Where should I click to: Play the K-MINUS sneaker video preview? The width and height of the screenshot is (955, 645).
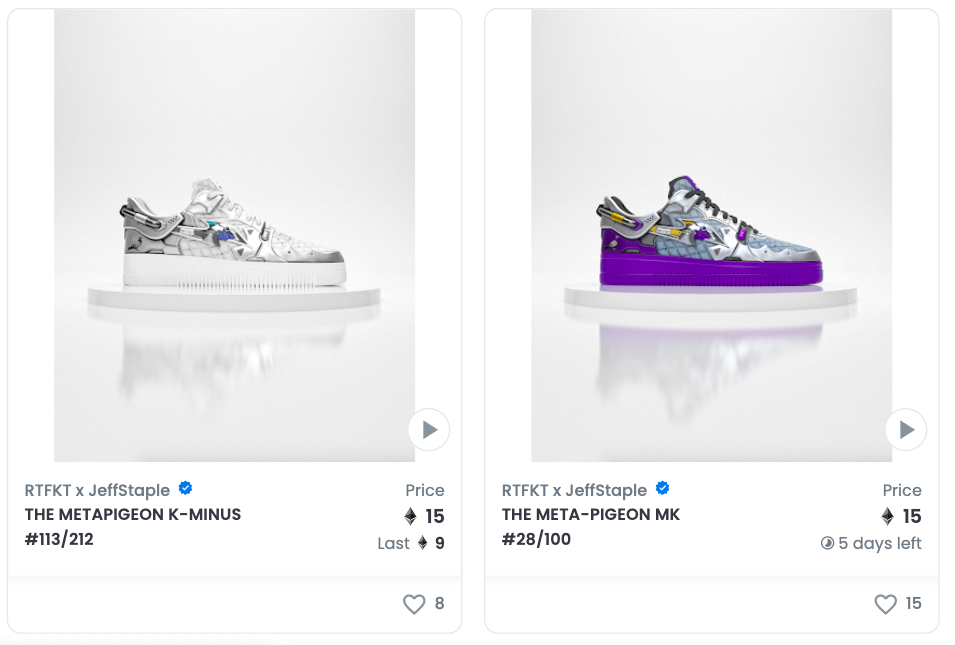point(429,429)
